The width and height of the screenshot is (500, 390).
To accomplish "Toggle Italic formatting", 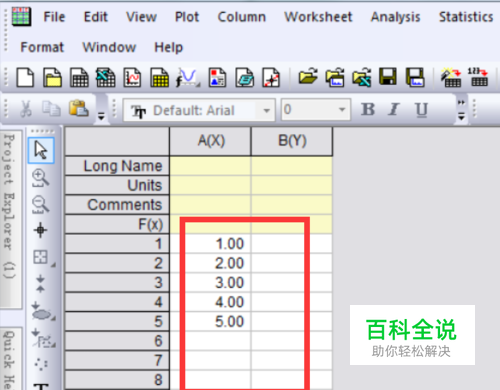I will coord(394,109).
